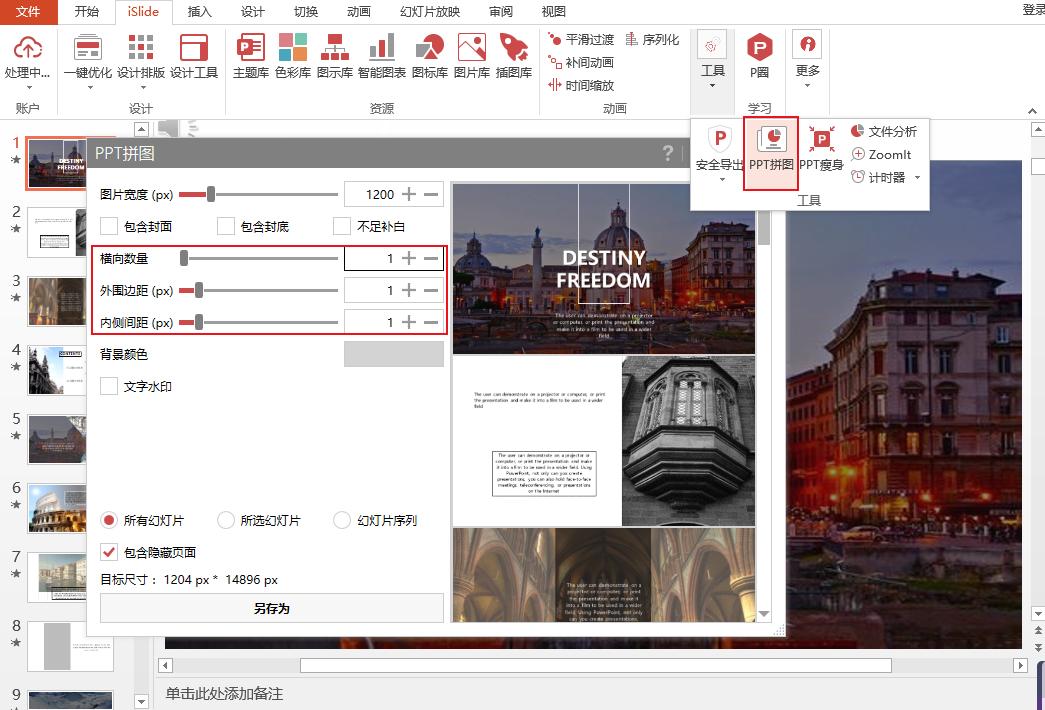Select PPT拼图 tool in dropdown

pos(771,152)
